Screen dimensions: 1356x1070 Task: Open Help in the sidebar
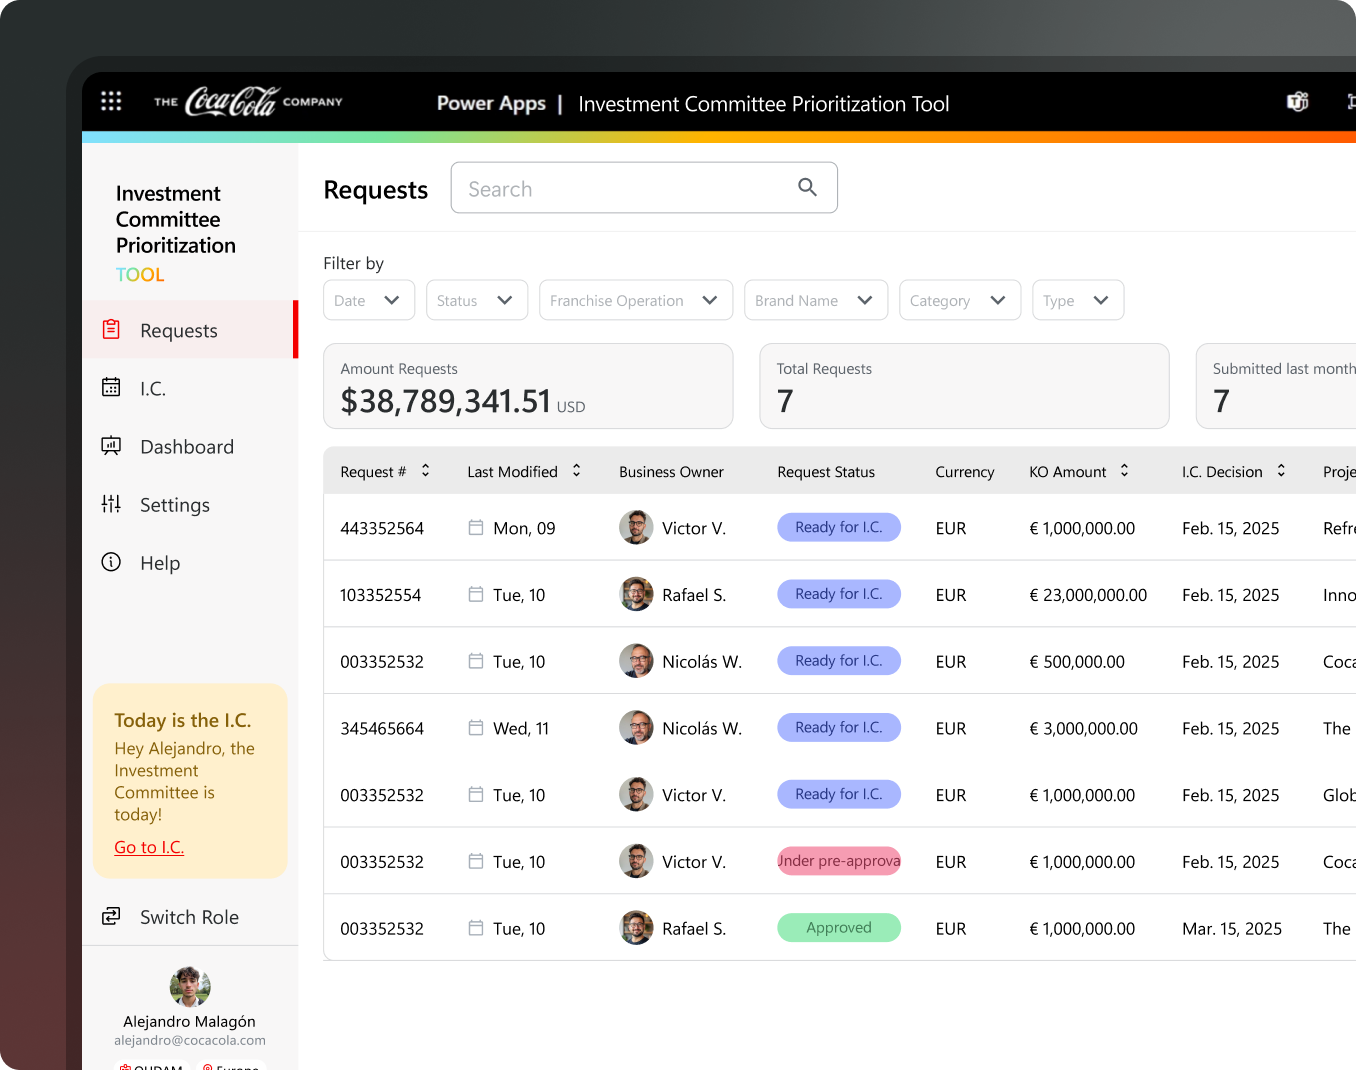pos(190,562)
